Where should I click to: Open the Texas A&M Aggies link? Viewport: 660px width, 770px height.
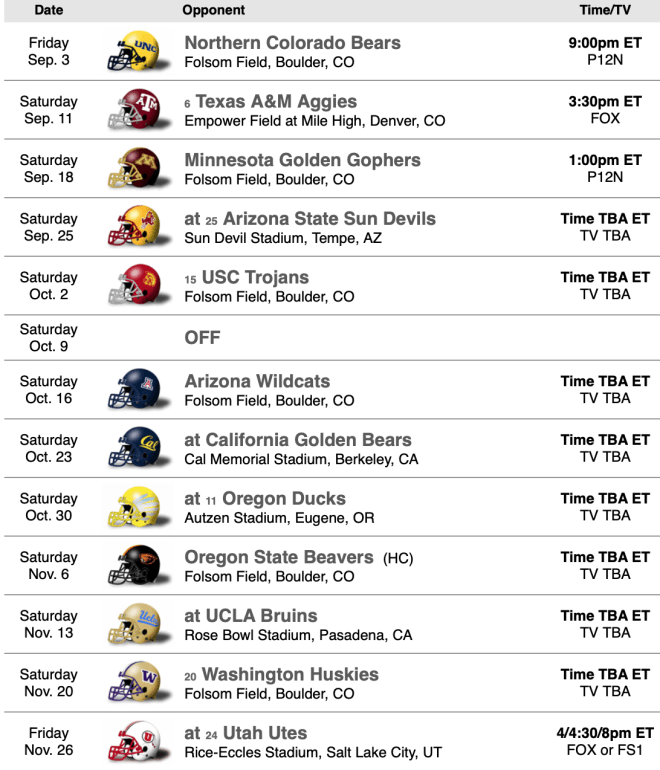tap(276, 101)
